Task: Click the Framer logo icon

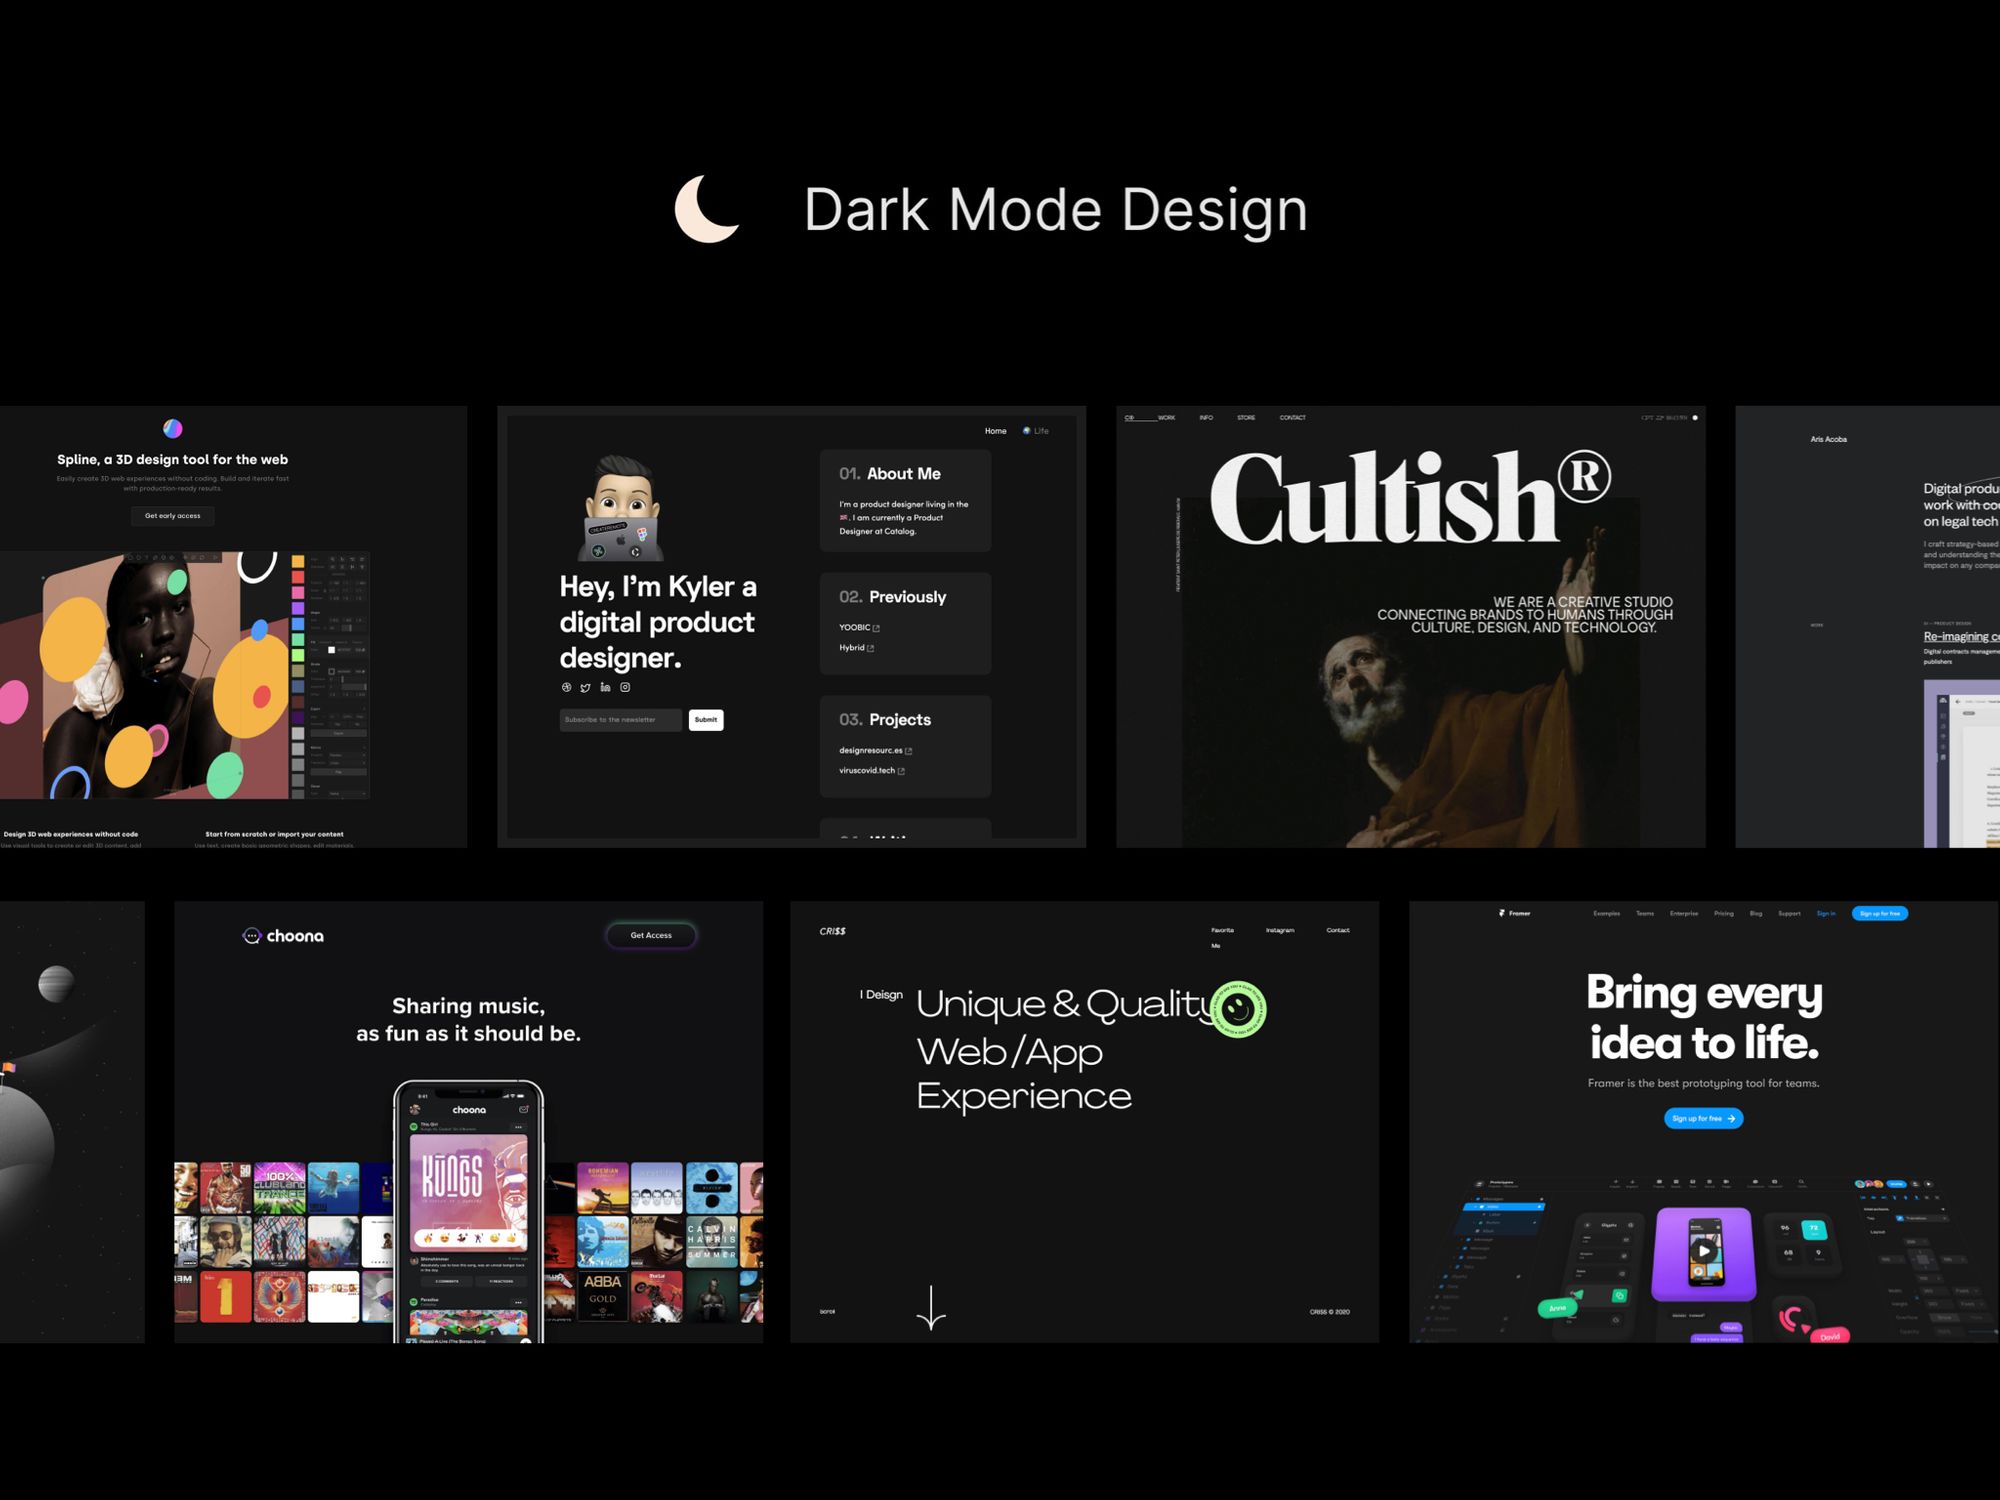Action: point(1502,913)
